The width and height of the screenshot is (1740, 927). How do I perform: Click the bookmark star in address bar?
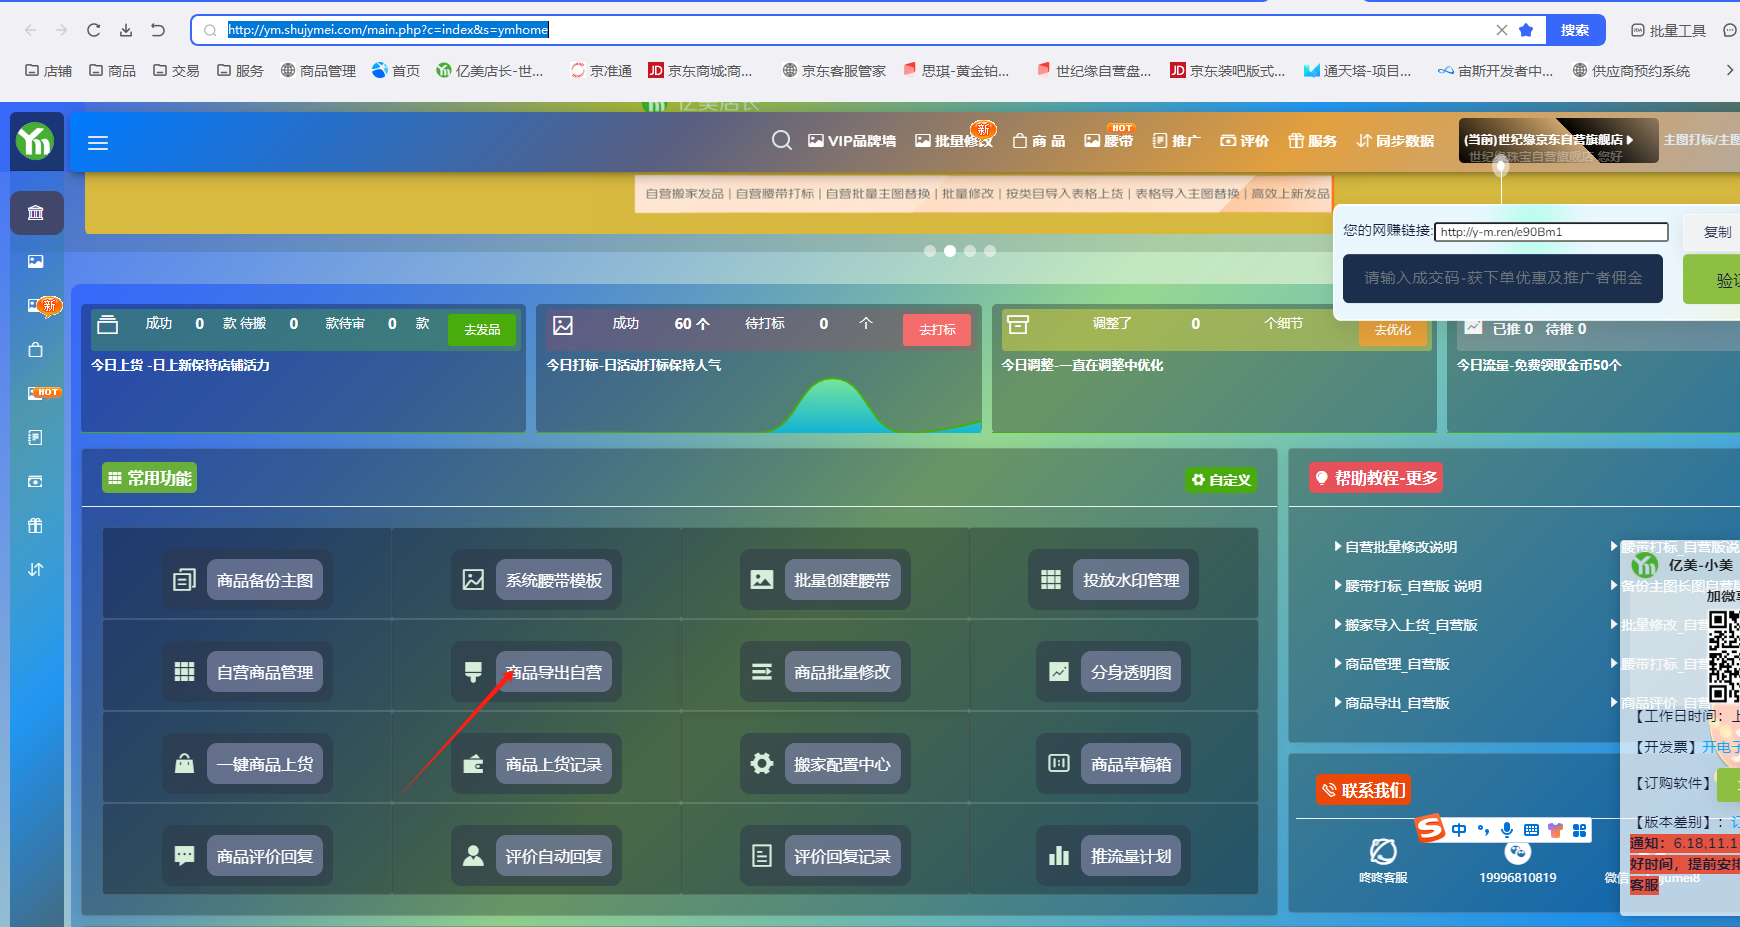(1526, 30)
